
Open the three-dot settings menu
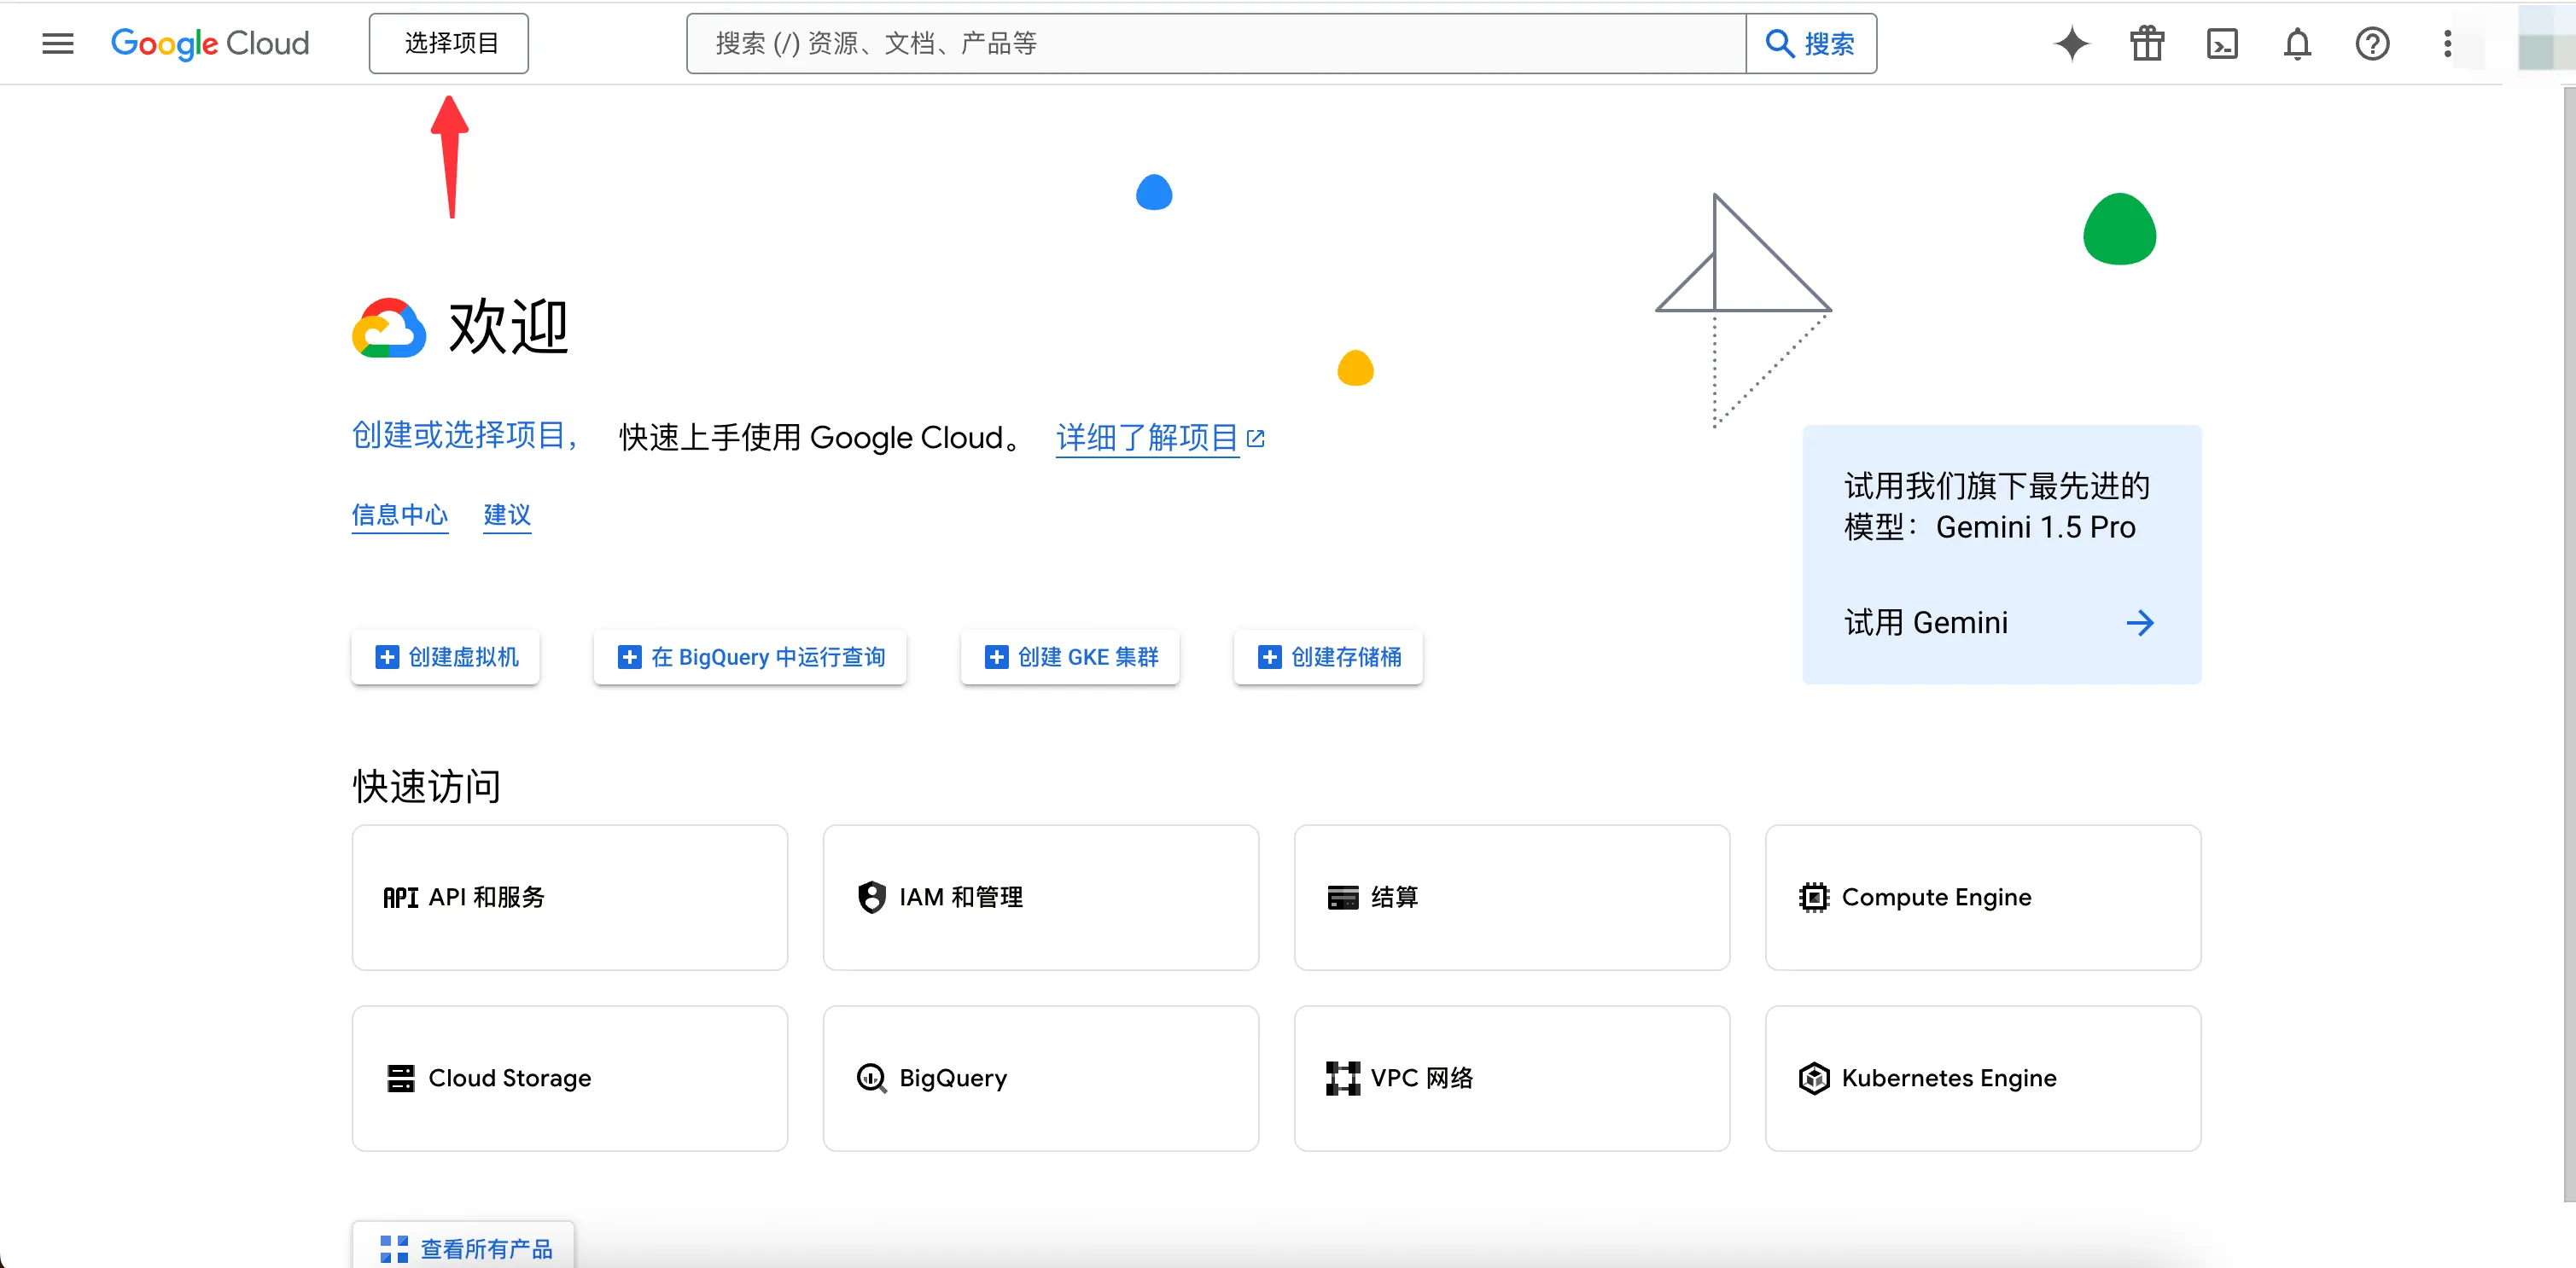[x=2447, y=43]
